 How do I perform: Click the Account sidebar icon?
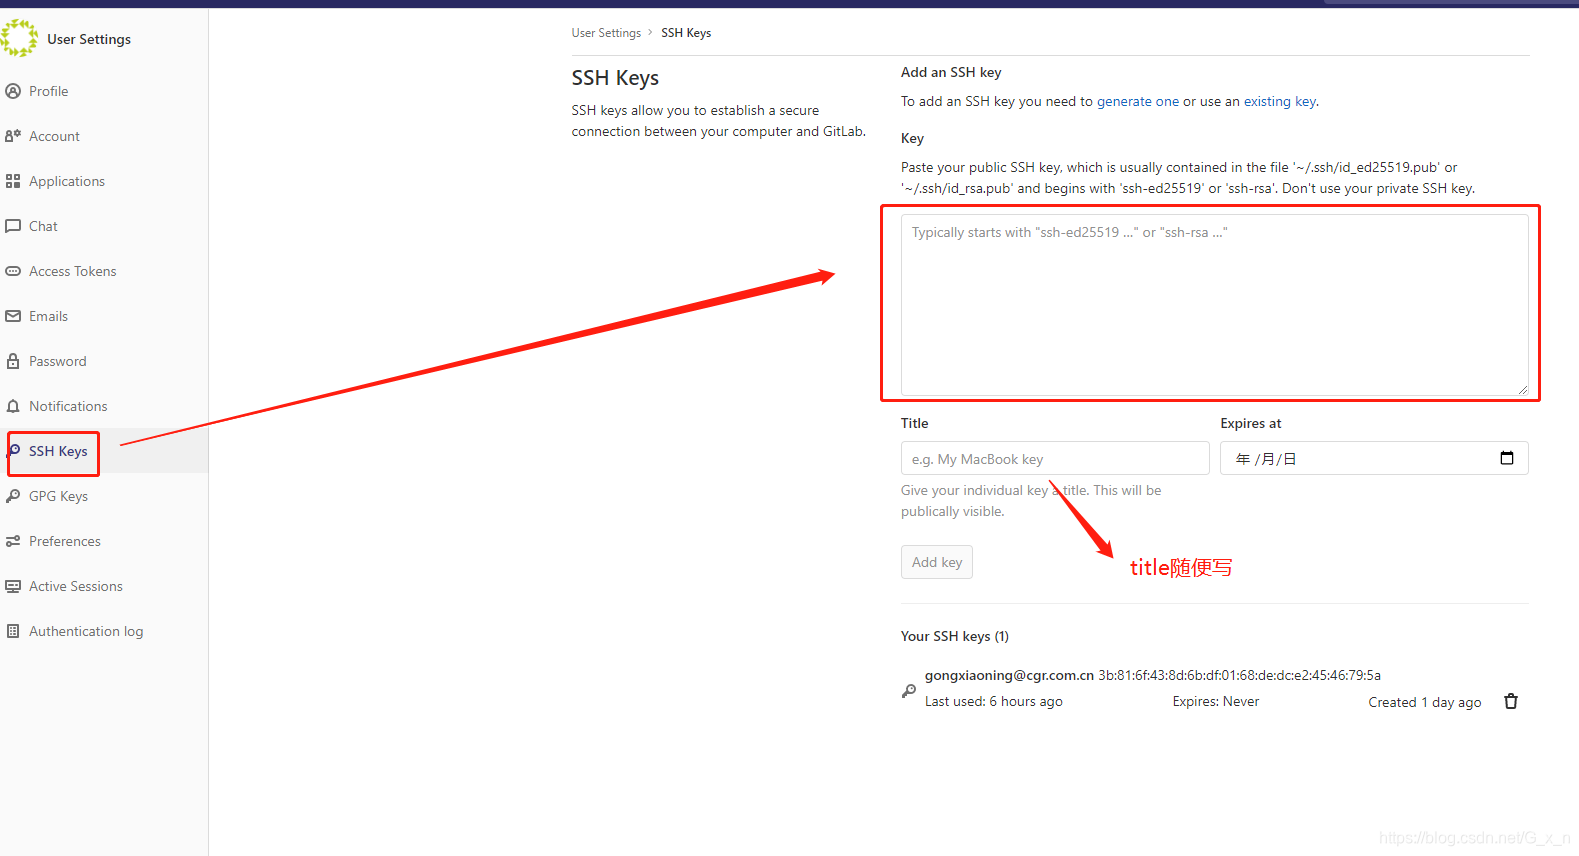tap(13, 136)
